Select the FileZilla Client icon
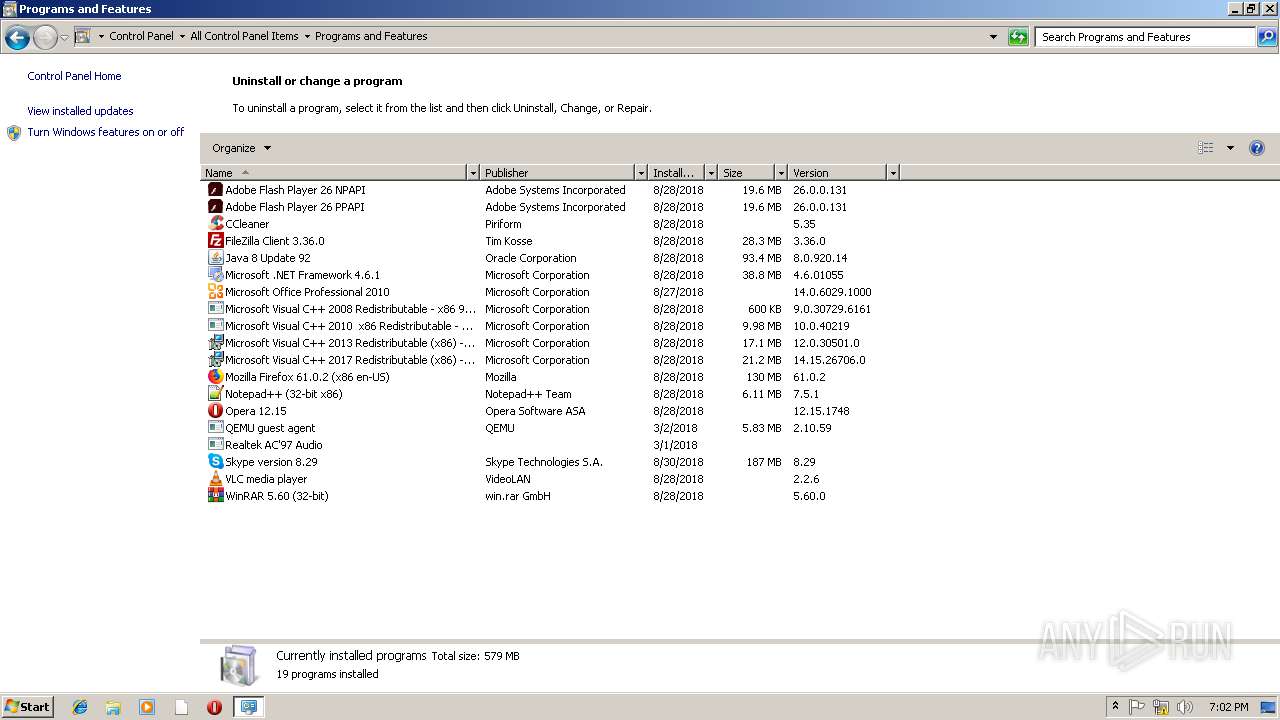 tap(215, 241)
